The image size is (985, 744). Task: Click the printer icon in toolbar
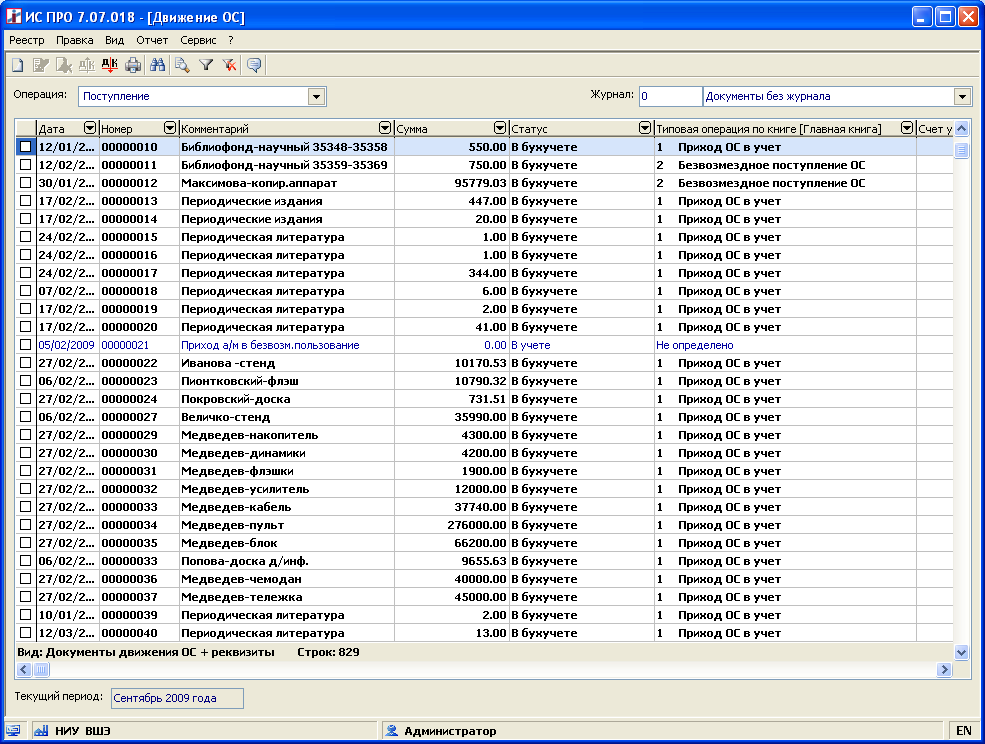click(133, 65)
